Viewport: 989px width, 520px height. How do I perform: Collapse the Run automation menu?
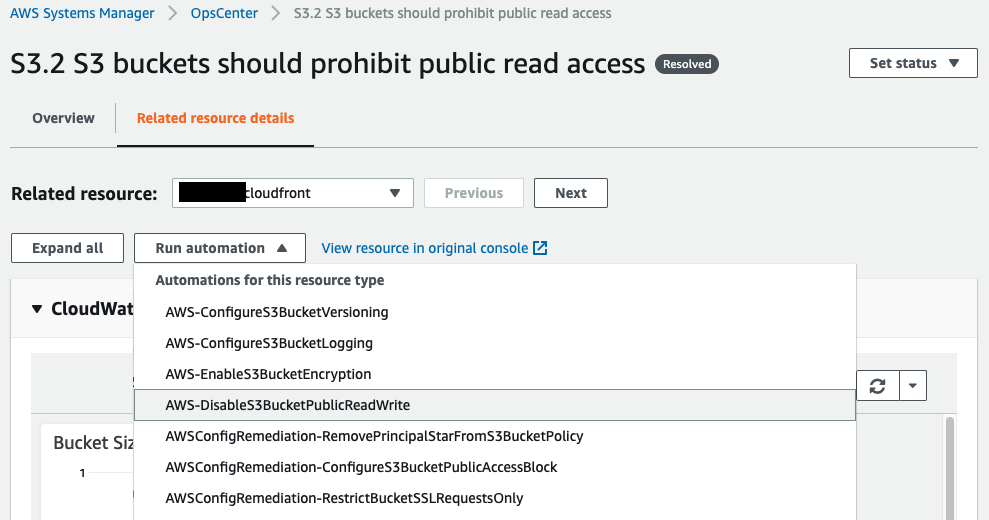pyautogui.click(x=219, y=248)
